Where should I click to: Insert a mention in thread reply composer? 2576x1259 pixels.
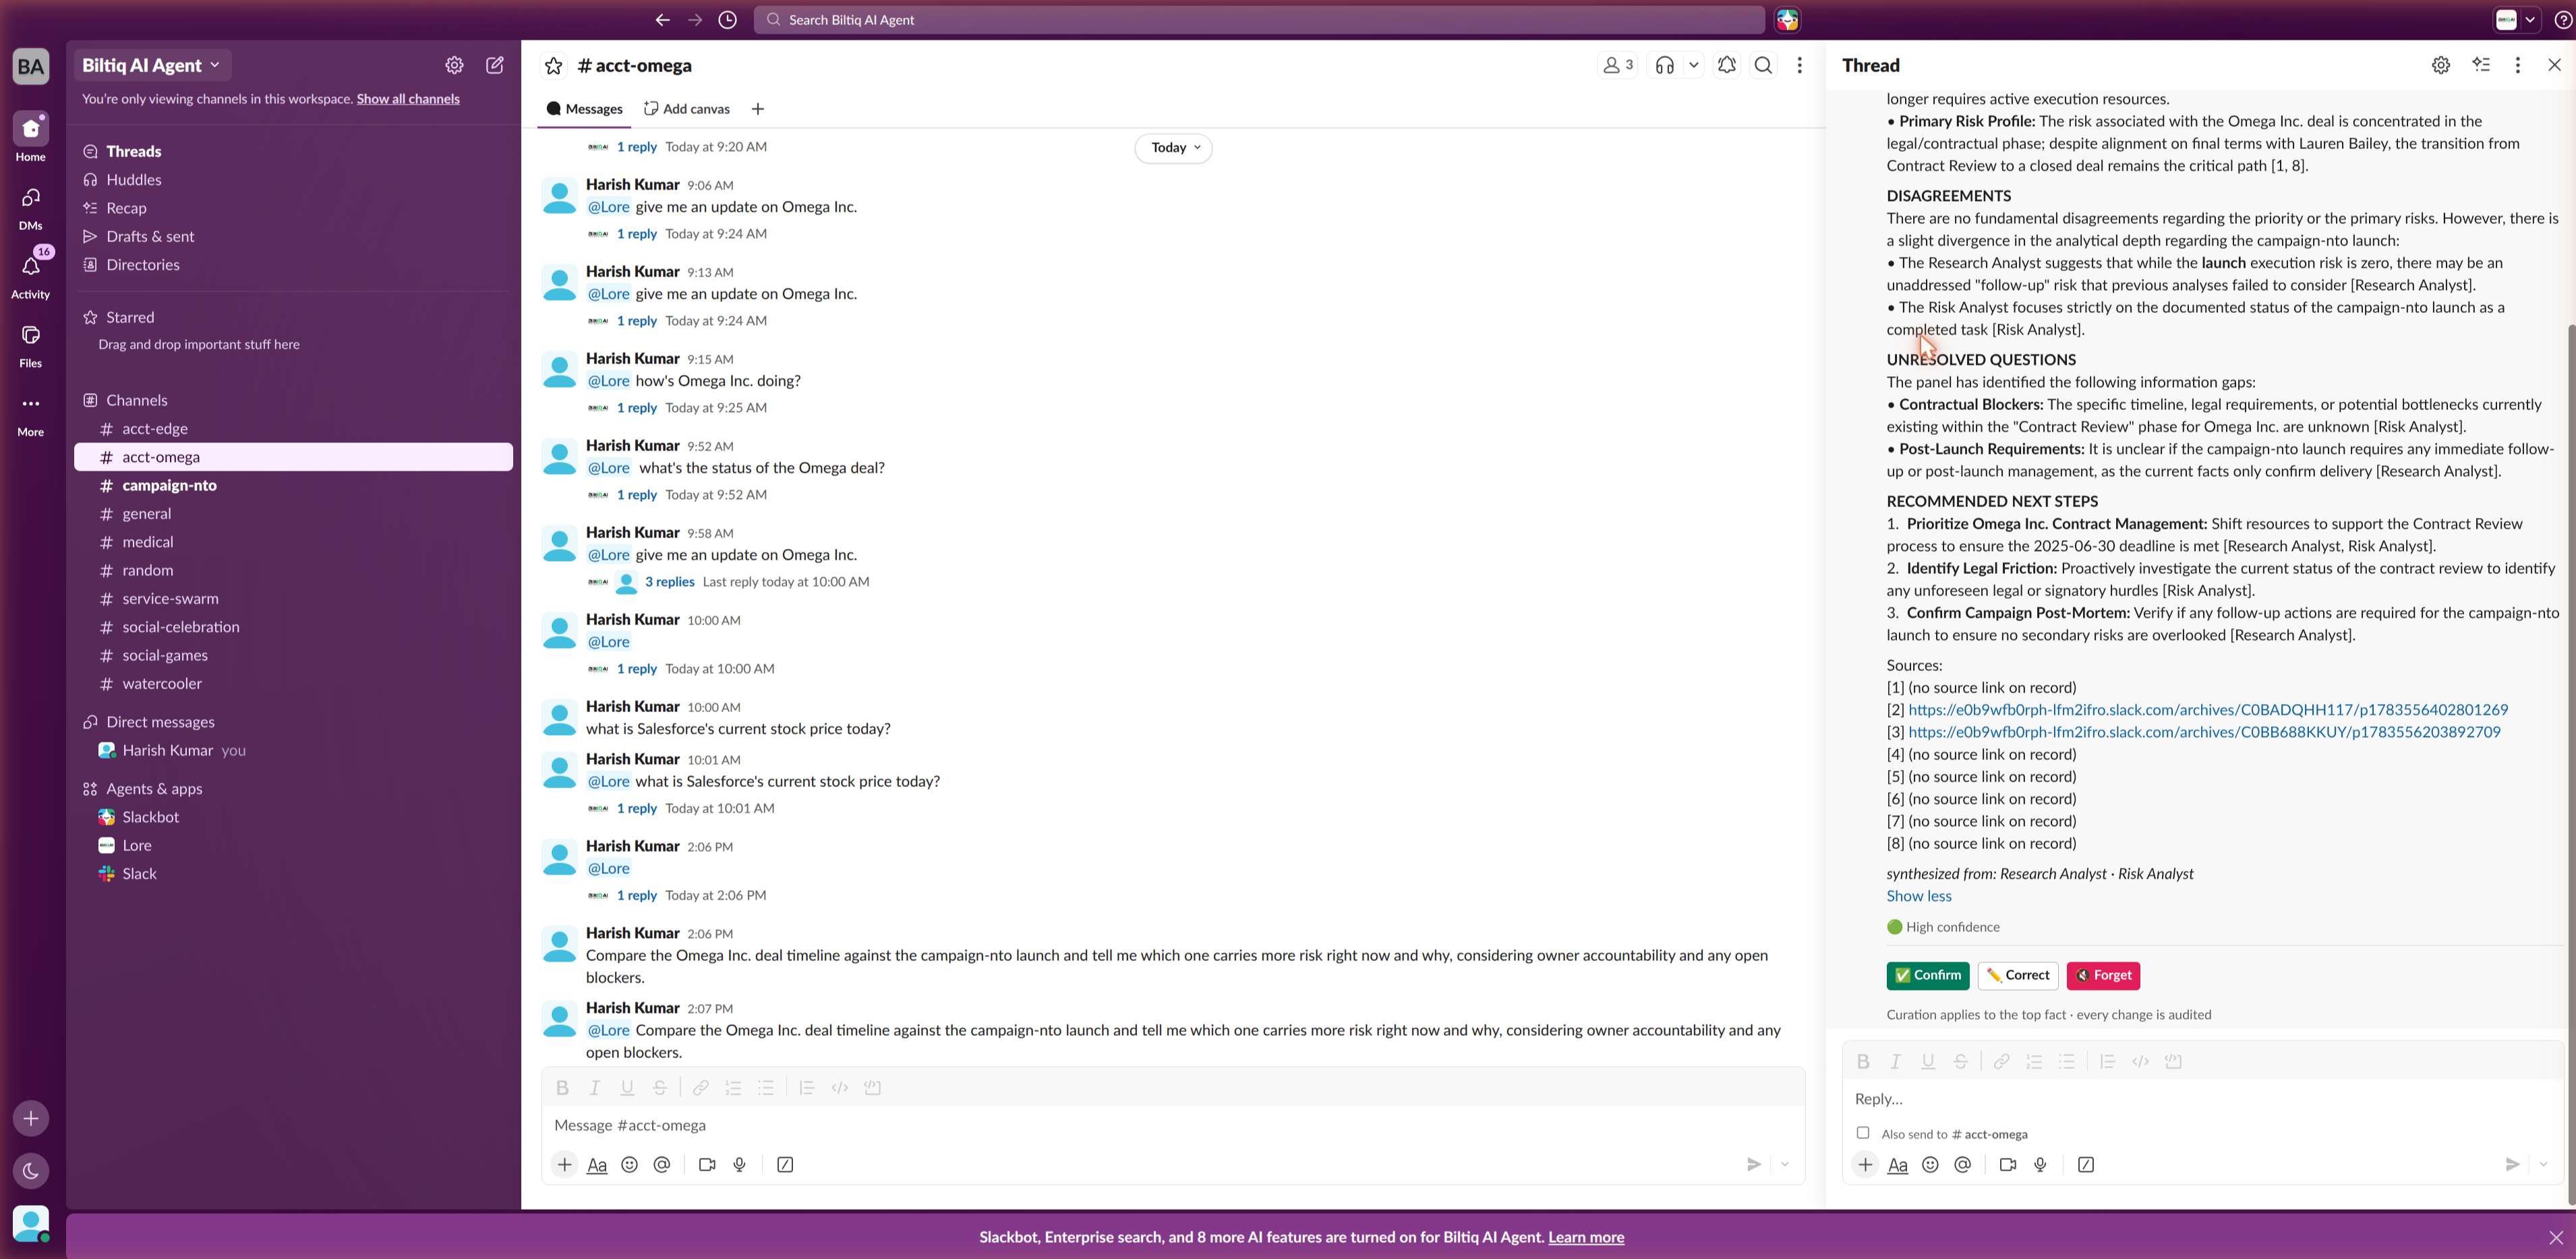tap(1963, 1164)
